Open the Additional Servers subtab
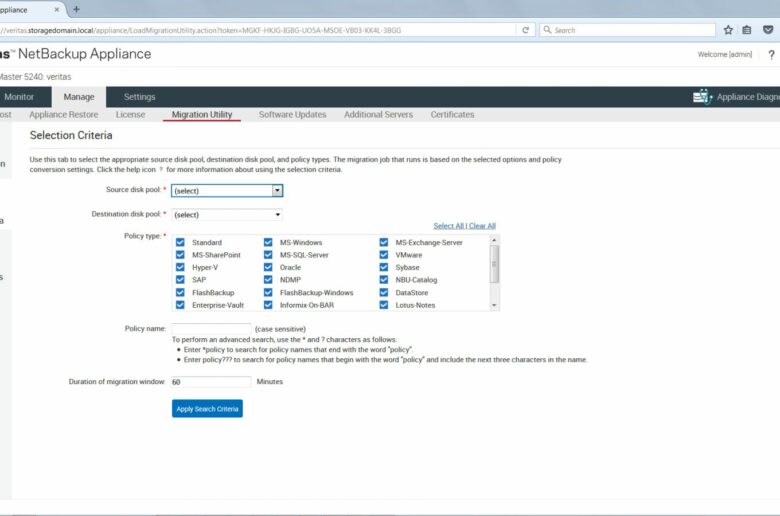Image resolution: width=780 pixels, height=516 pixels. (x=379, y=114)
